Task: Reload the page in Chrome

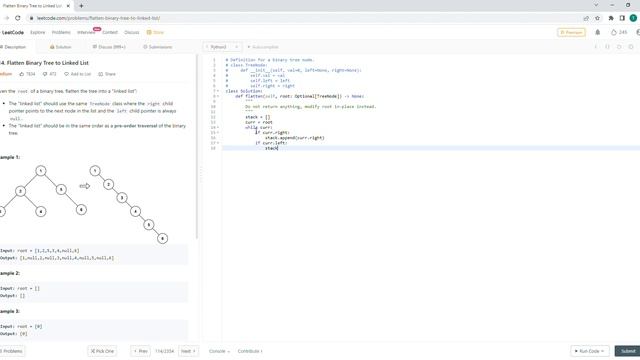Action: pyautogui.click(x=18, y=18)
